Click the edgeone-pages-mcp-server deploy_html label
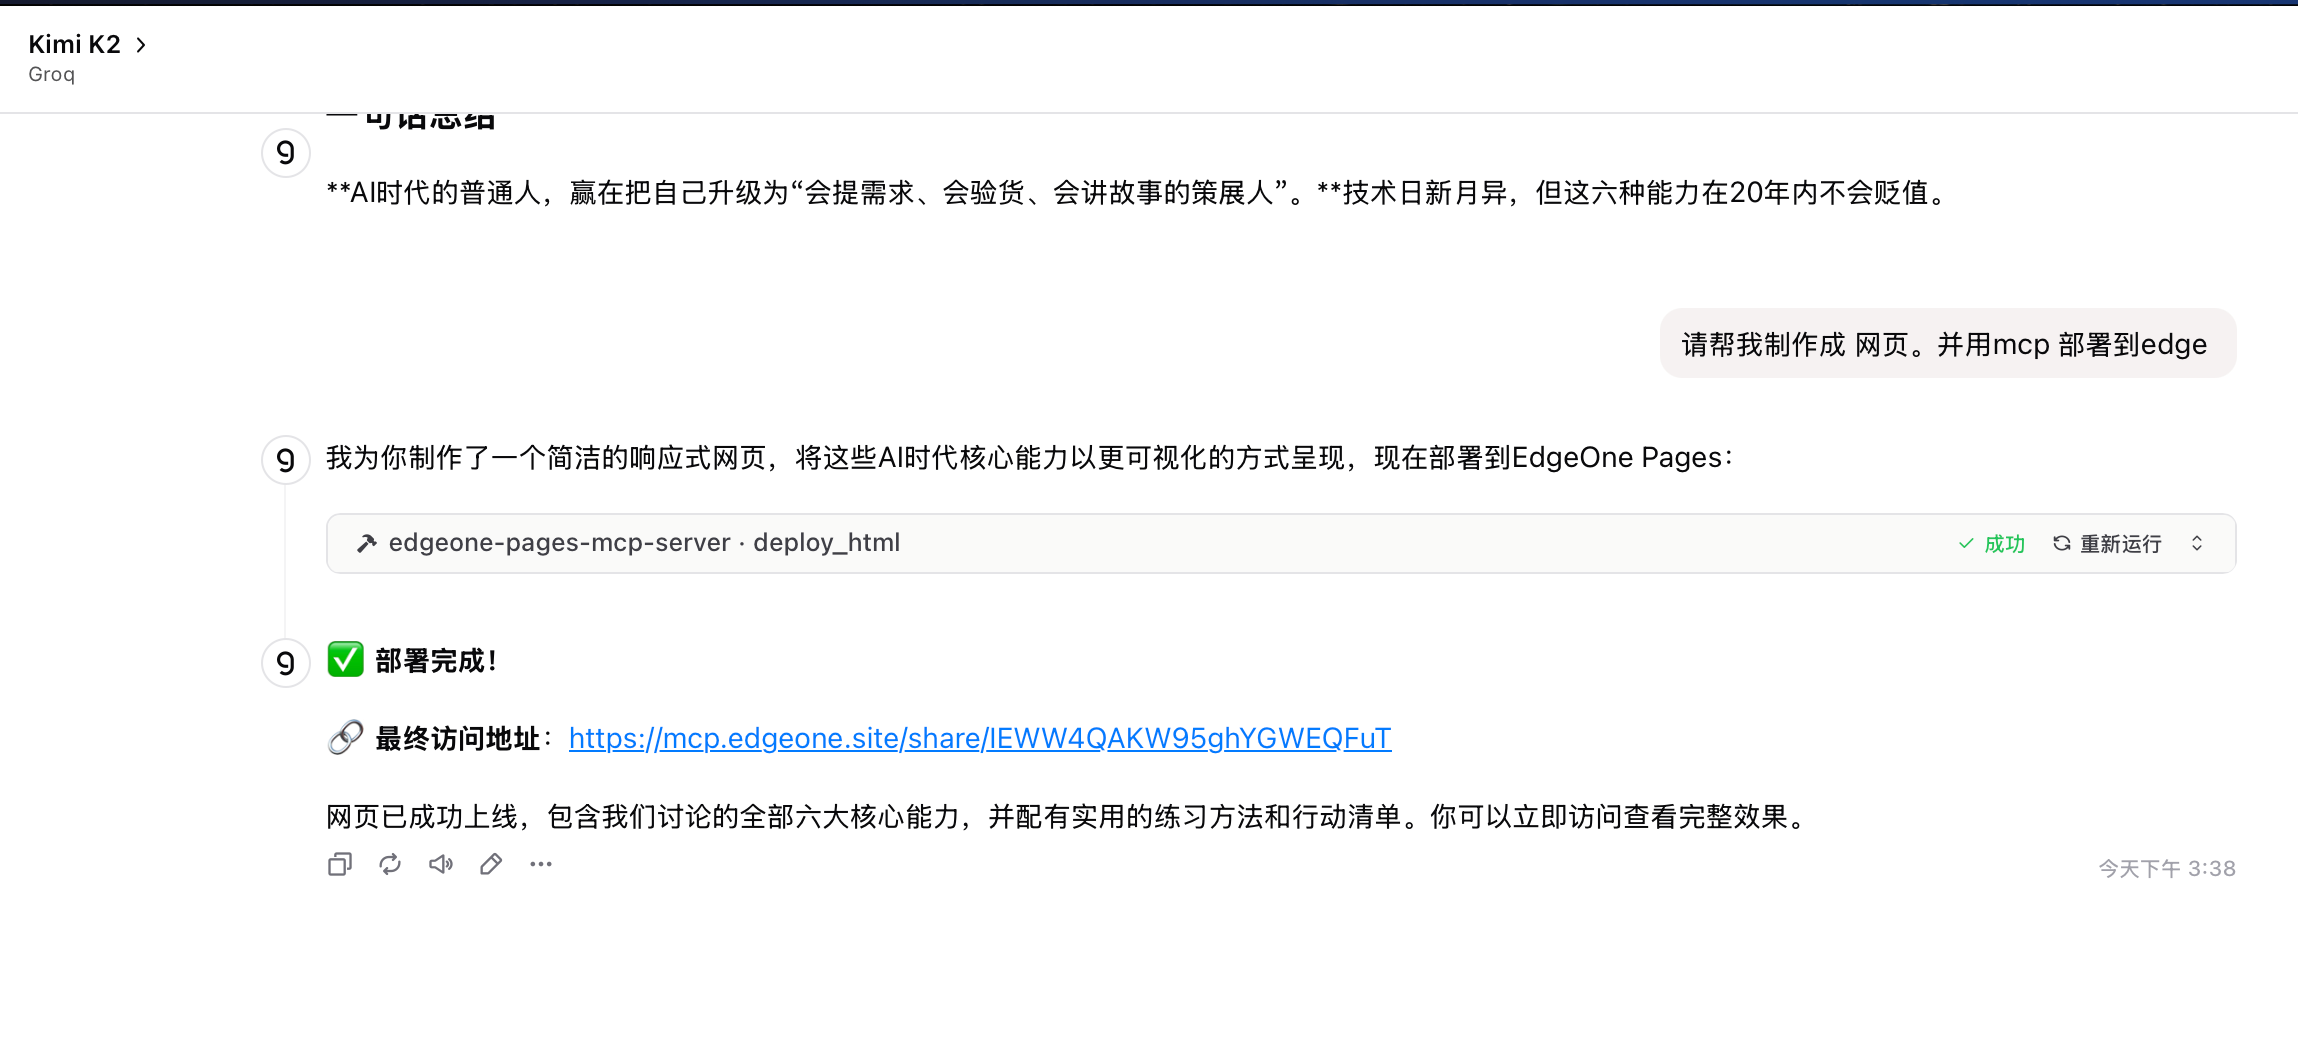The height and width of the screenshot is (1064, 2298). tap(644, 542)
